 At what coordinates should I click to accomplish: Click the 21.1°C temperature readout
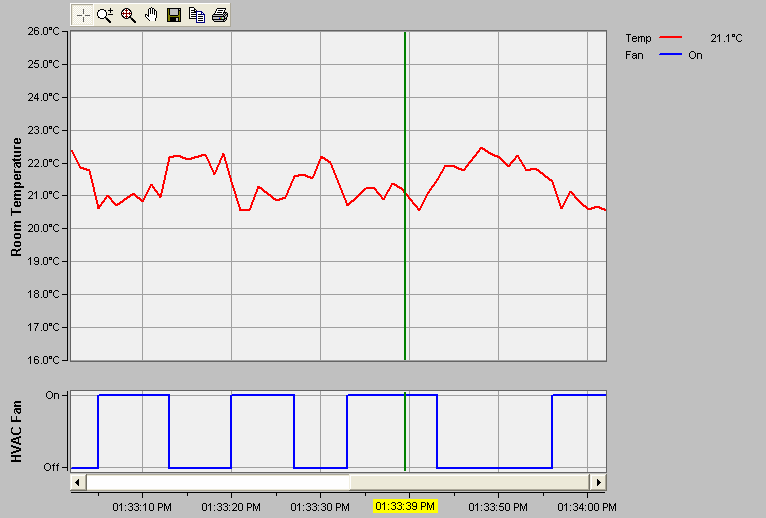tap(726, 38)
